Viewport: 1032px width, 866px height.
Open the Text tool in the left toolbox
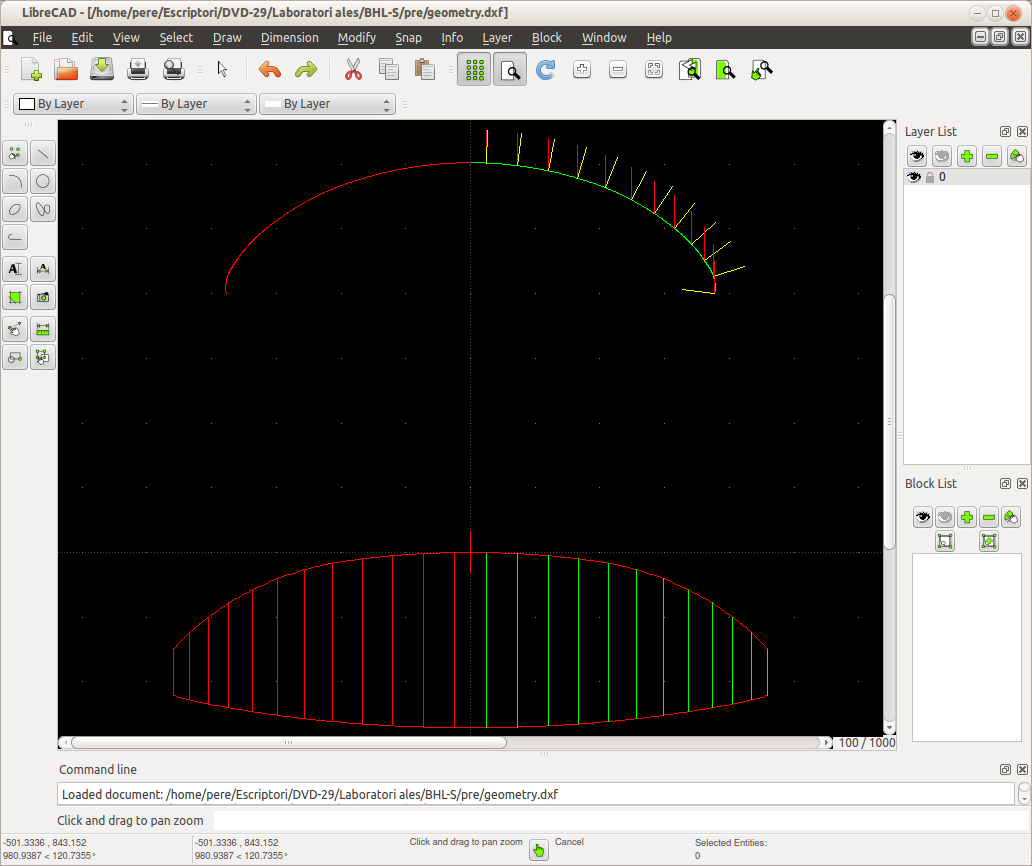pyautogui.click(x=15, y=269)
